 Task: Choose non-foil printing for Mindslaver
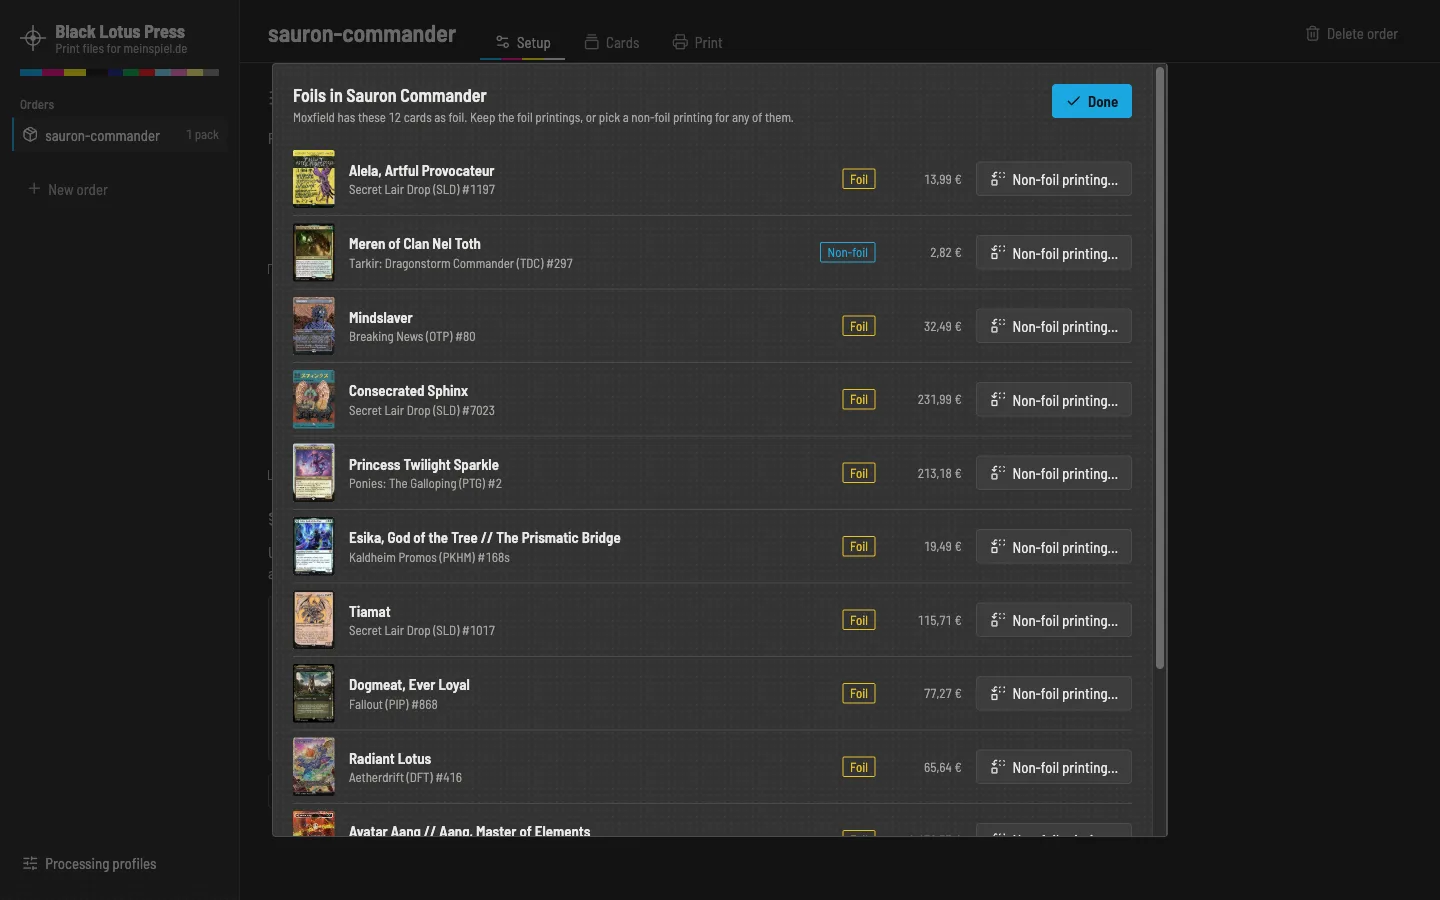point(1054,327)
